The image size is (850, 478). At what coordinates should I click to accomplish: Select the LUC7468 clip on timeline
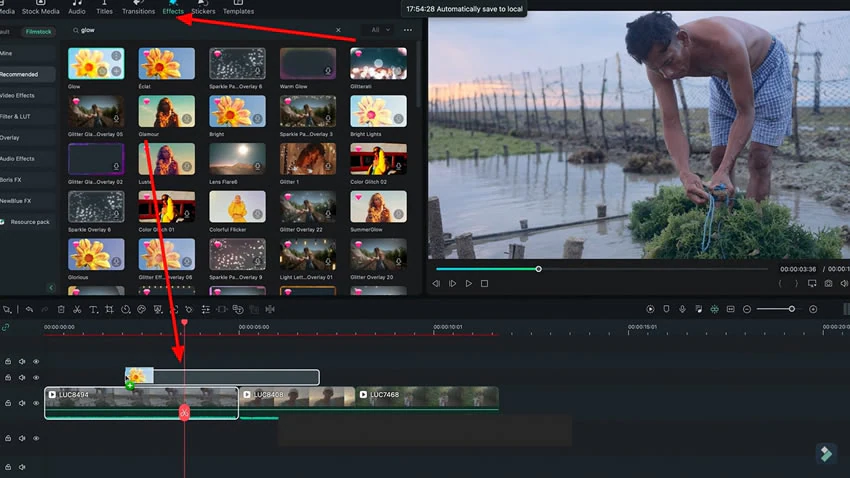coord(427,403)
